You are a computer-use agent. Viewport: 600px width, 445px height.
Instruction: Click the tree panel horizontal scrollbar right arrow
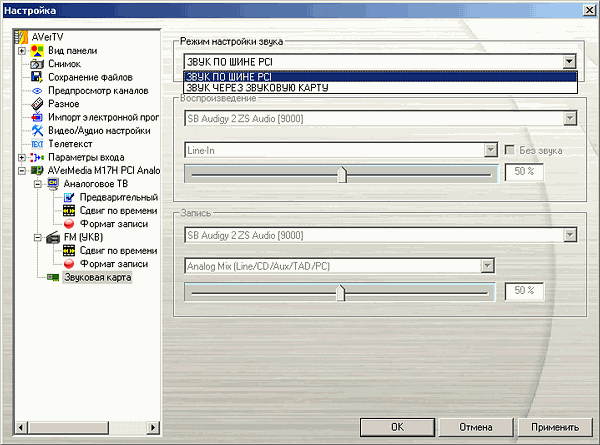153,427
